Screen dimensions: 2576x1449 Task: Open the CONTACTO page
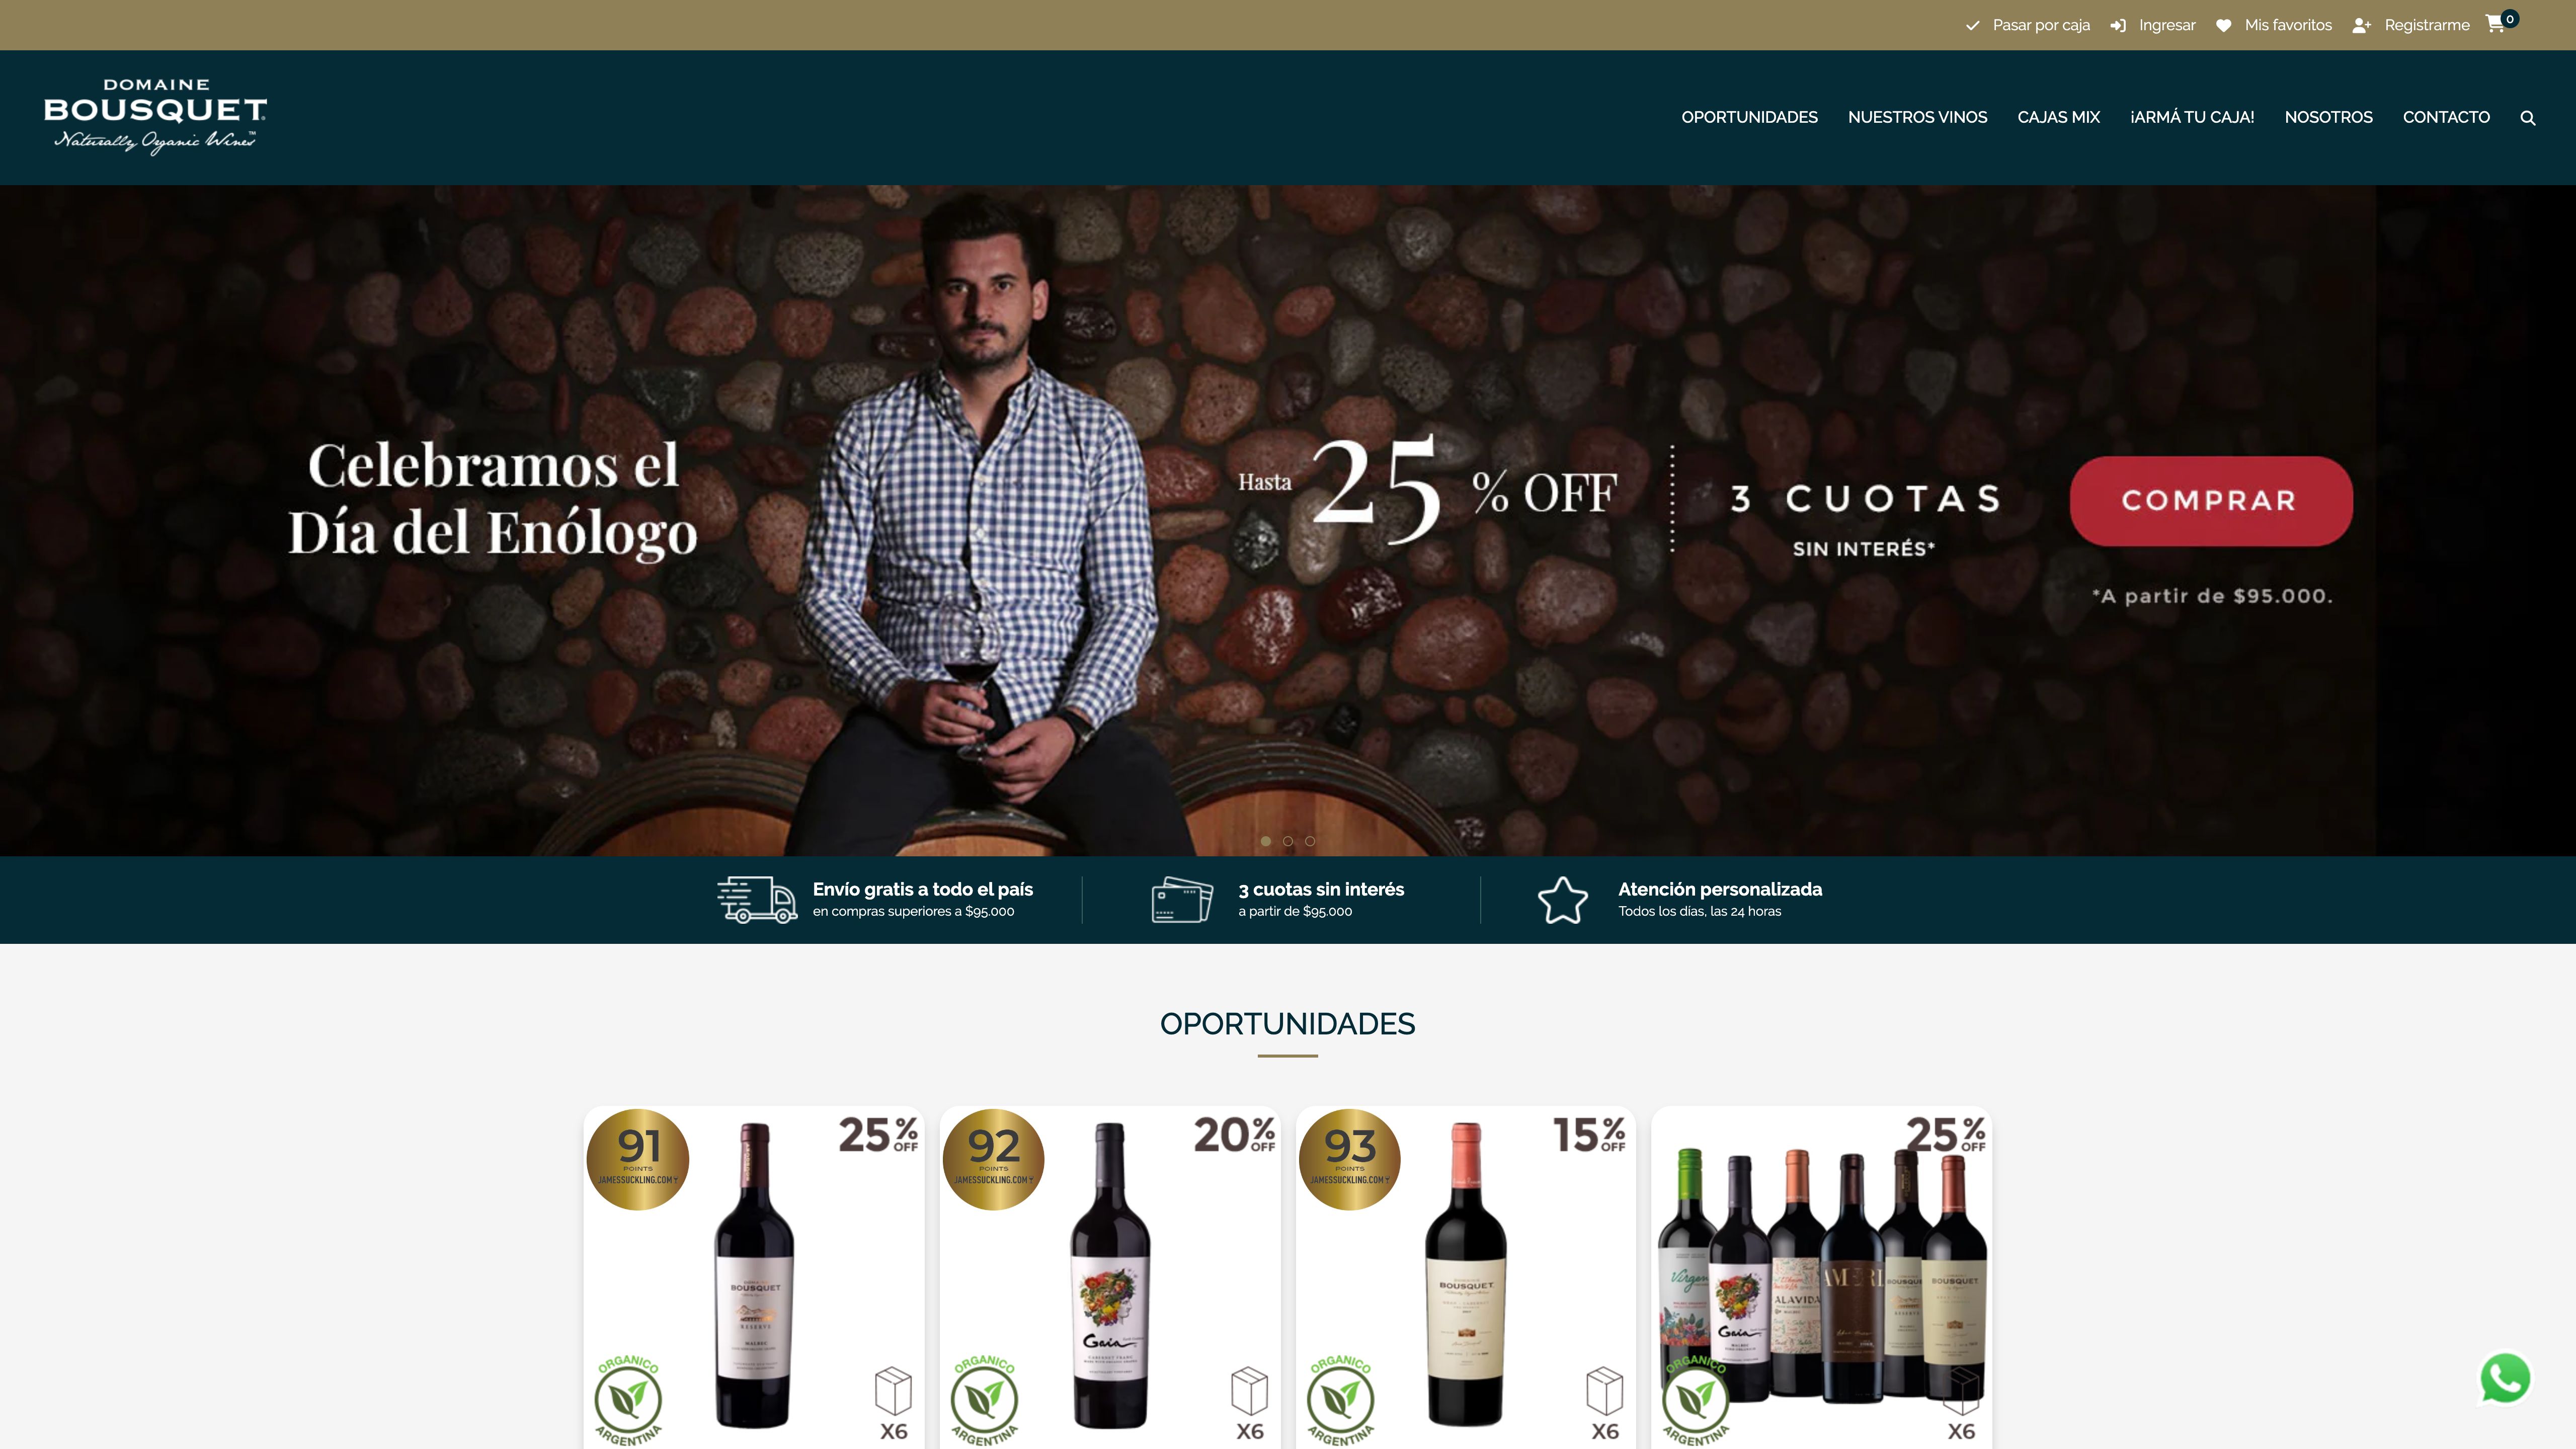coord(2446,117)
